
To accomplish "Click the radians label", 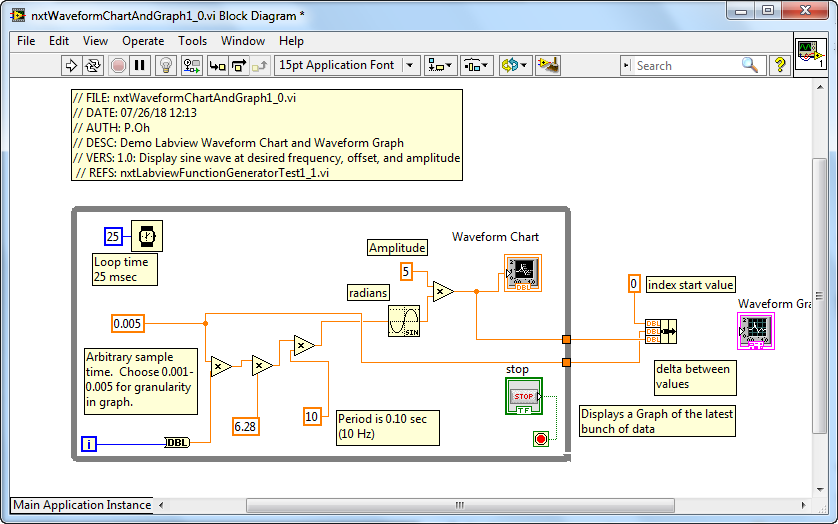I will pyautogui.click(x=368, y=292).
